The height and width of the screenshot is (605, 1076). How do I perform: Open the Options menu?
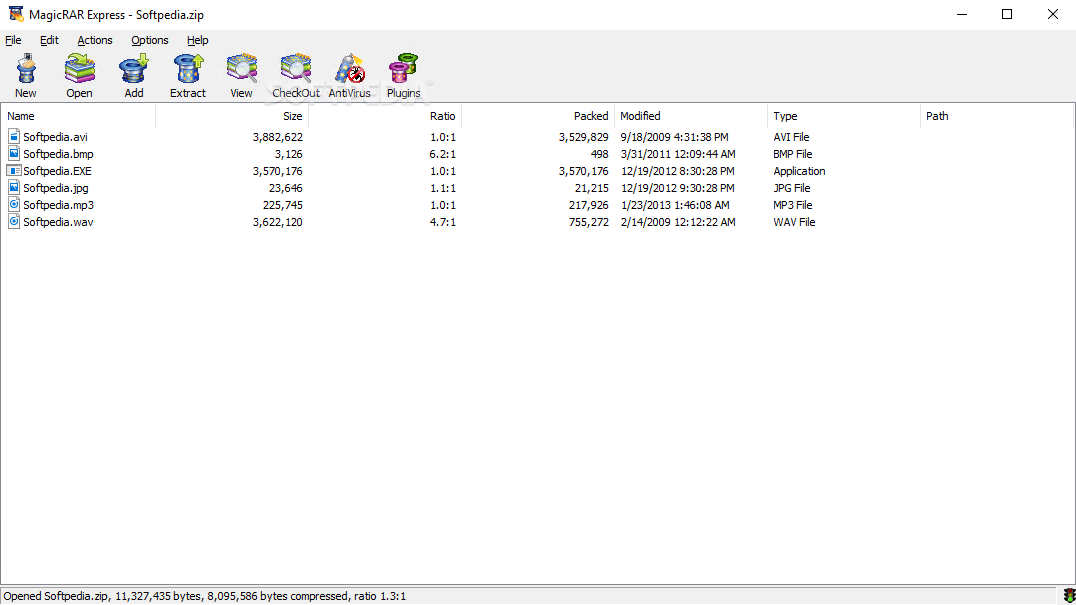(150, 40)
